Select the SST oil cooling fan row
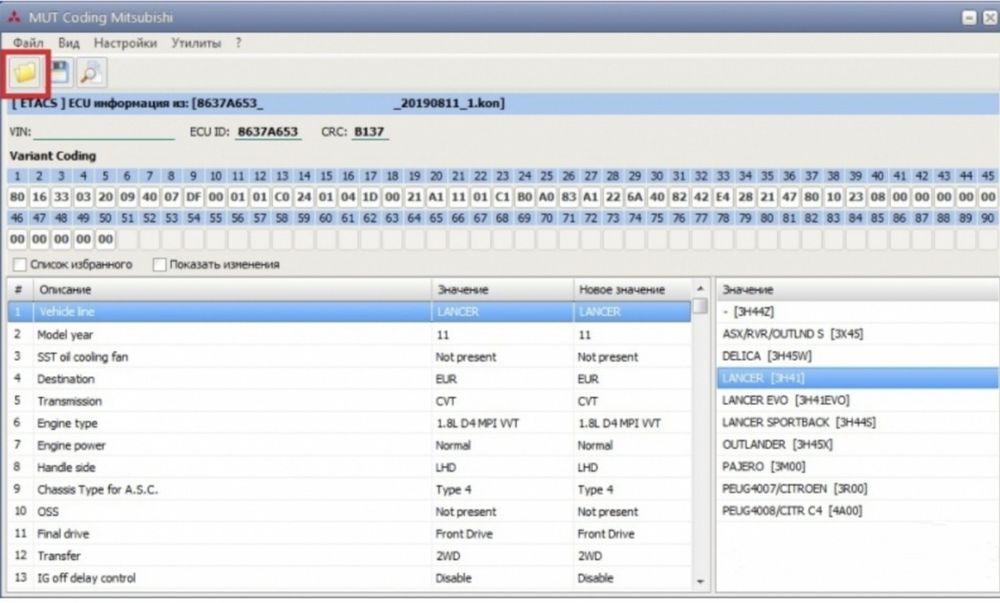 click(349, 357)
